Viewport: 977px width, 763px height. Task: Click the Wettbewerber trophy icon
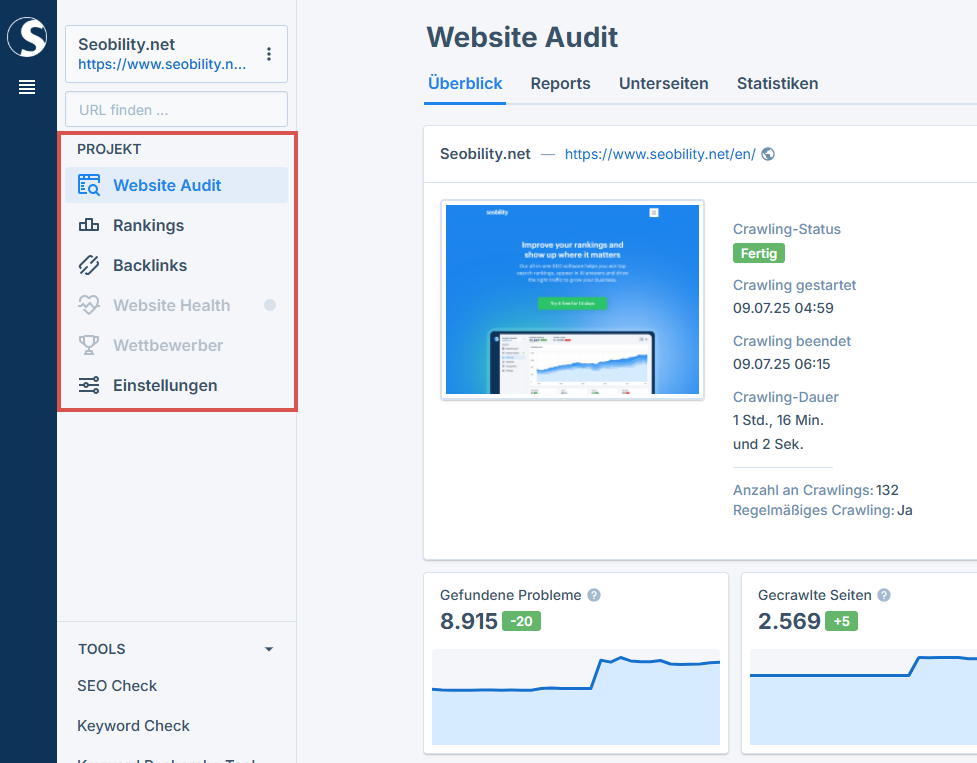tap(89, 345)
